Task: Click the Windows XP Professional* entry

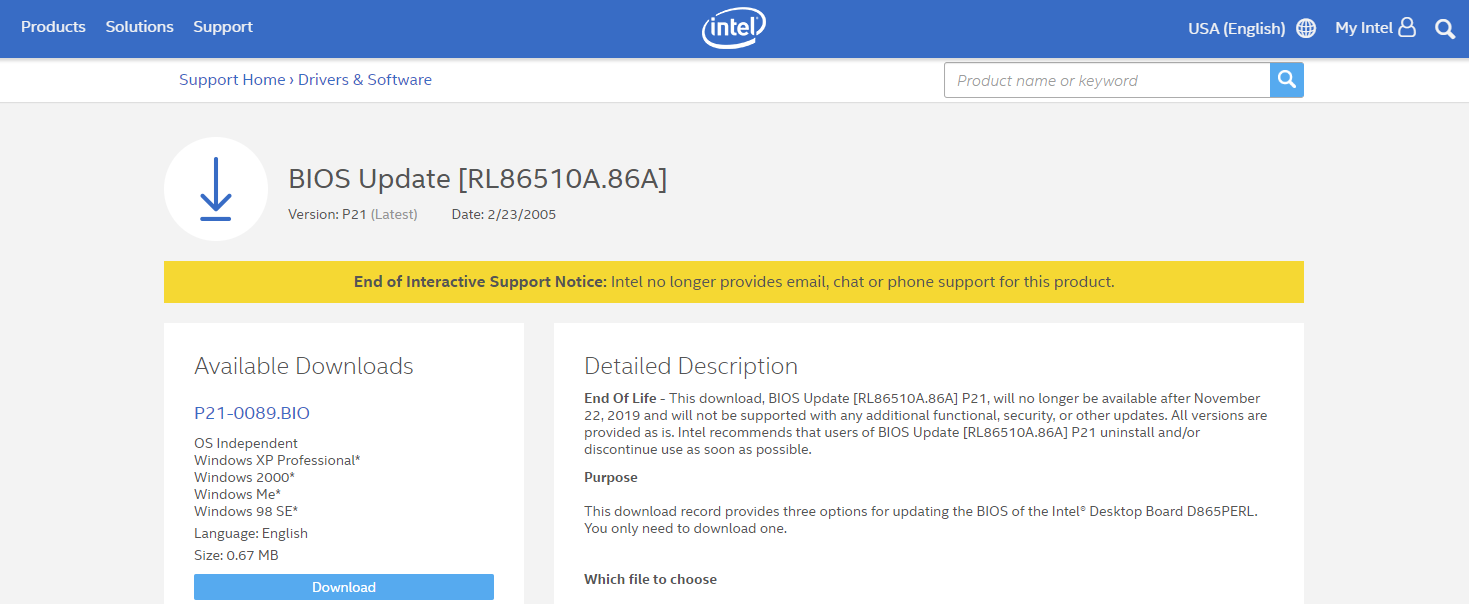Action: click(x=277, y=460)
